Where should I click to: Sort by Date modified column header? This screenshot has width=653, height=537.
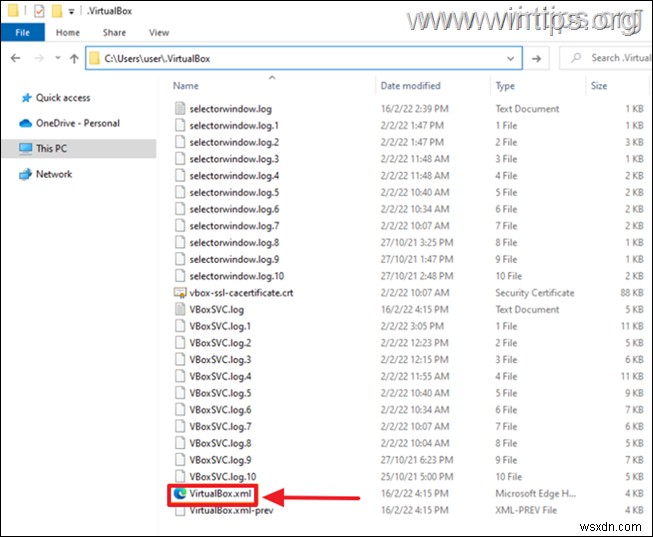tap(410, 86)
